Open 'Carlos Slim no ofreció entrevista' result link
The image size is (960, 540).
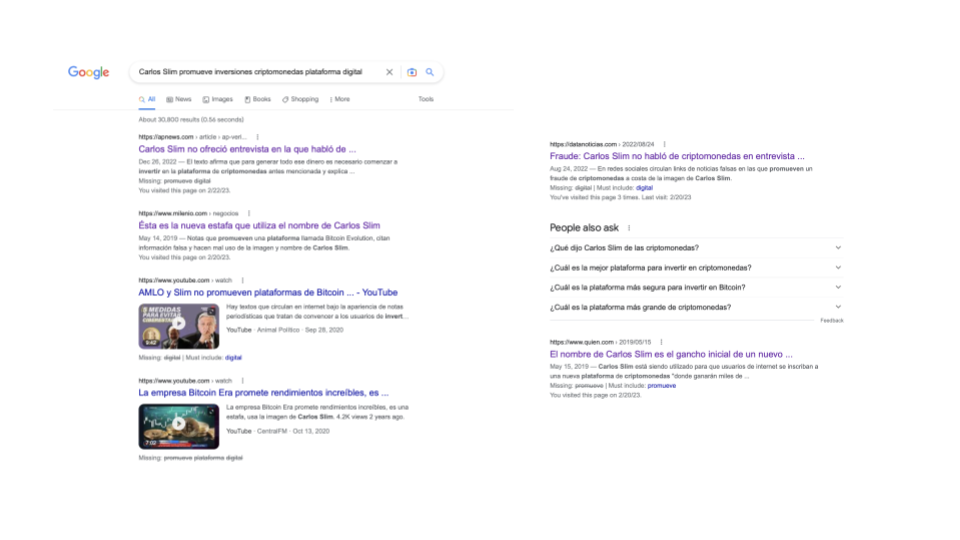click(x=247, y=149)
